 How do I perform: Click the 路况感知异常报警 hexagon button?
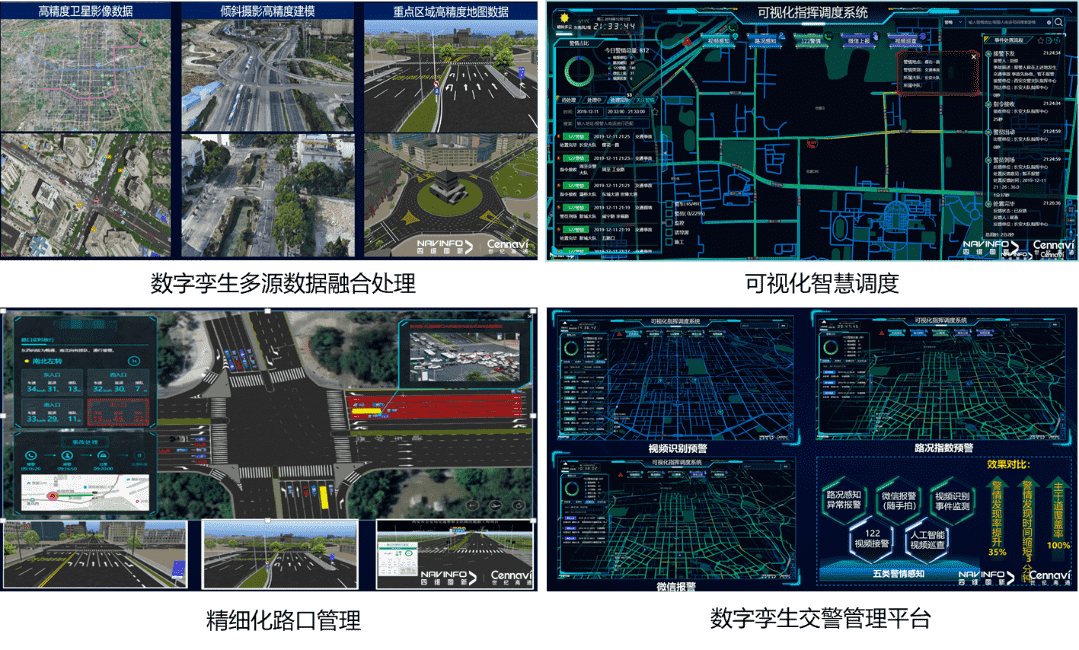tap(843, 500)
